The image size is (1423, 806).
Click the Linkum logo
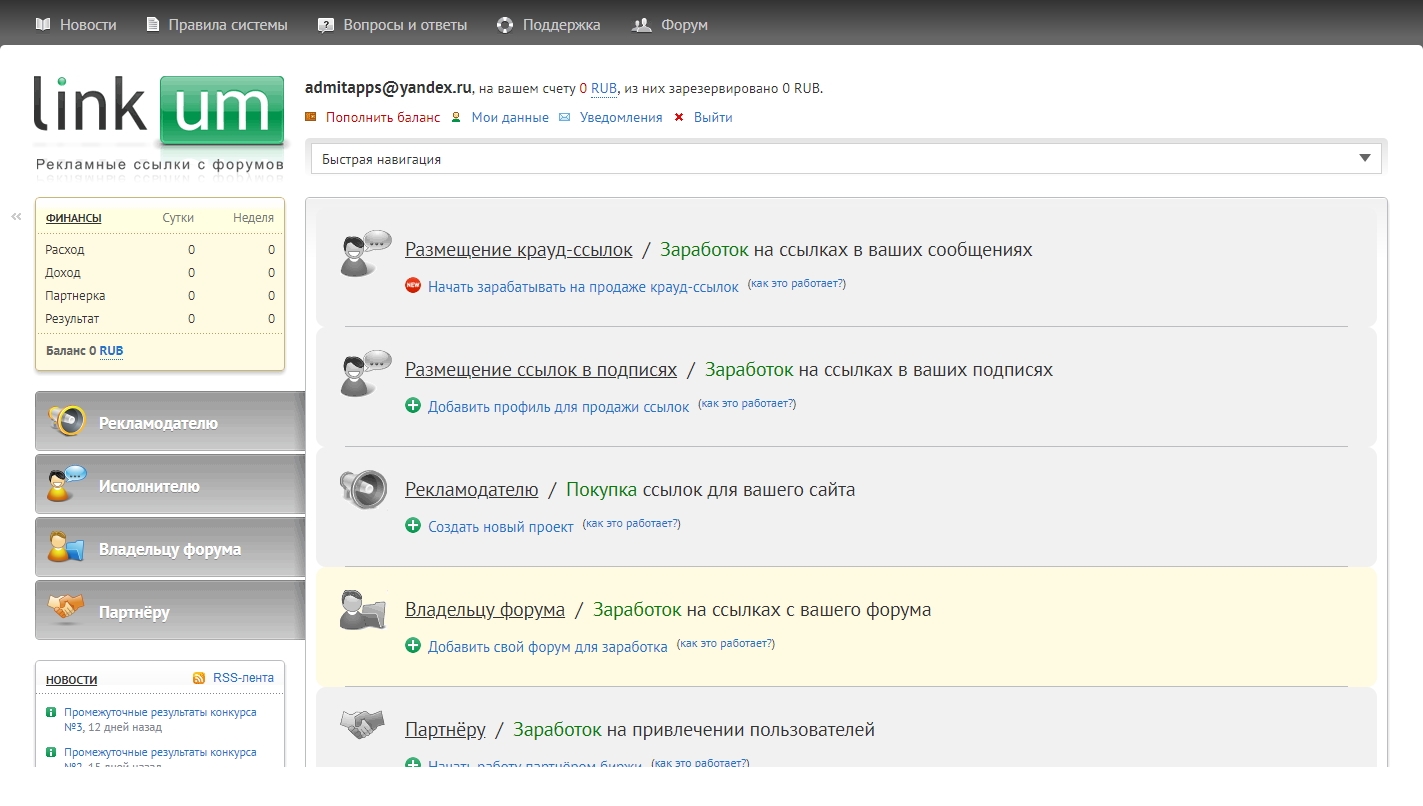point(160,110)
